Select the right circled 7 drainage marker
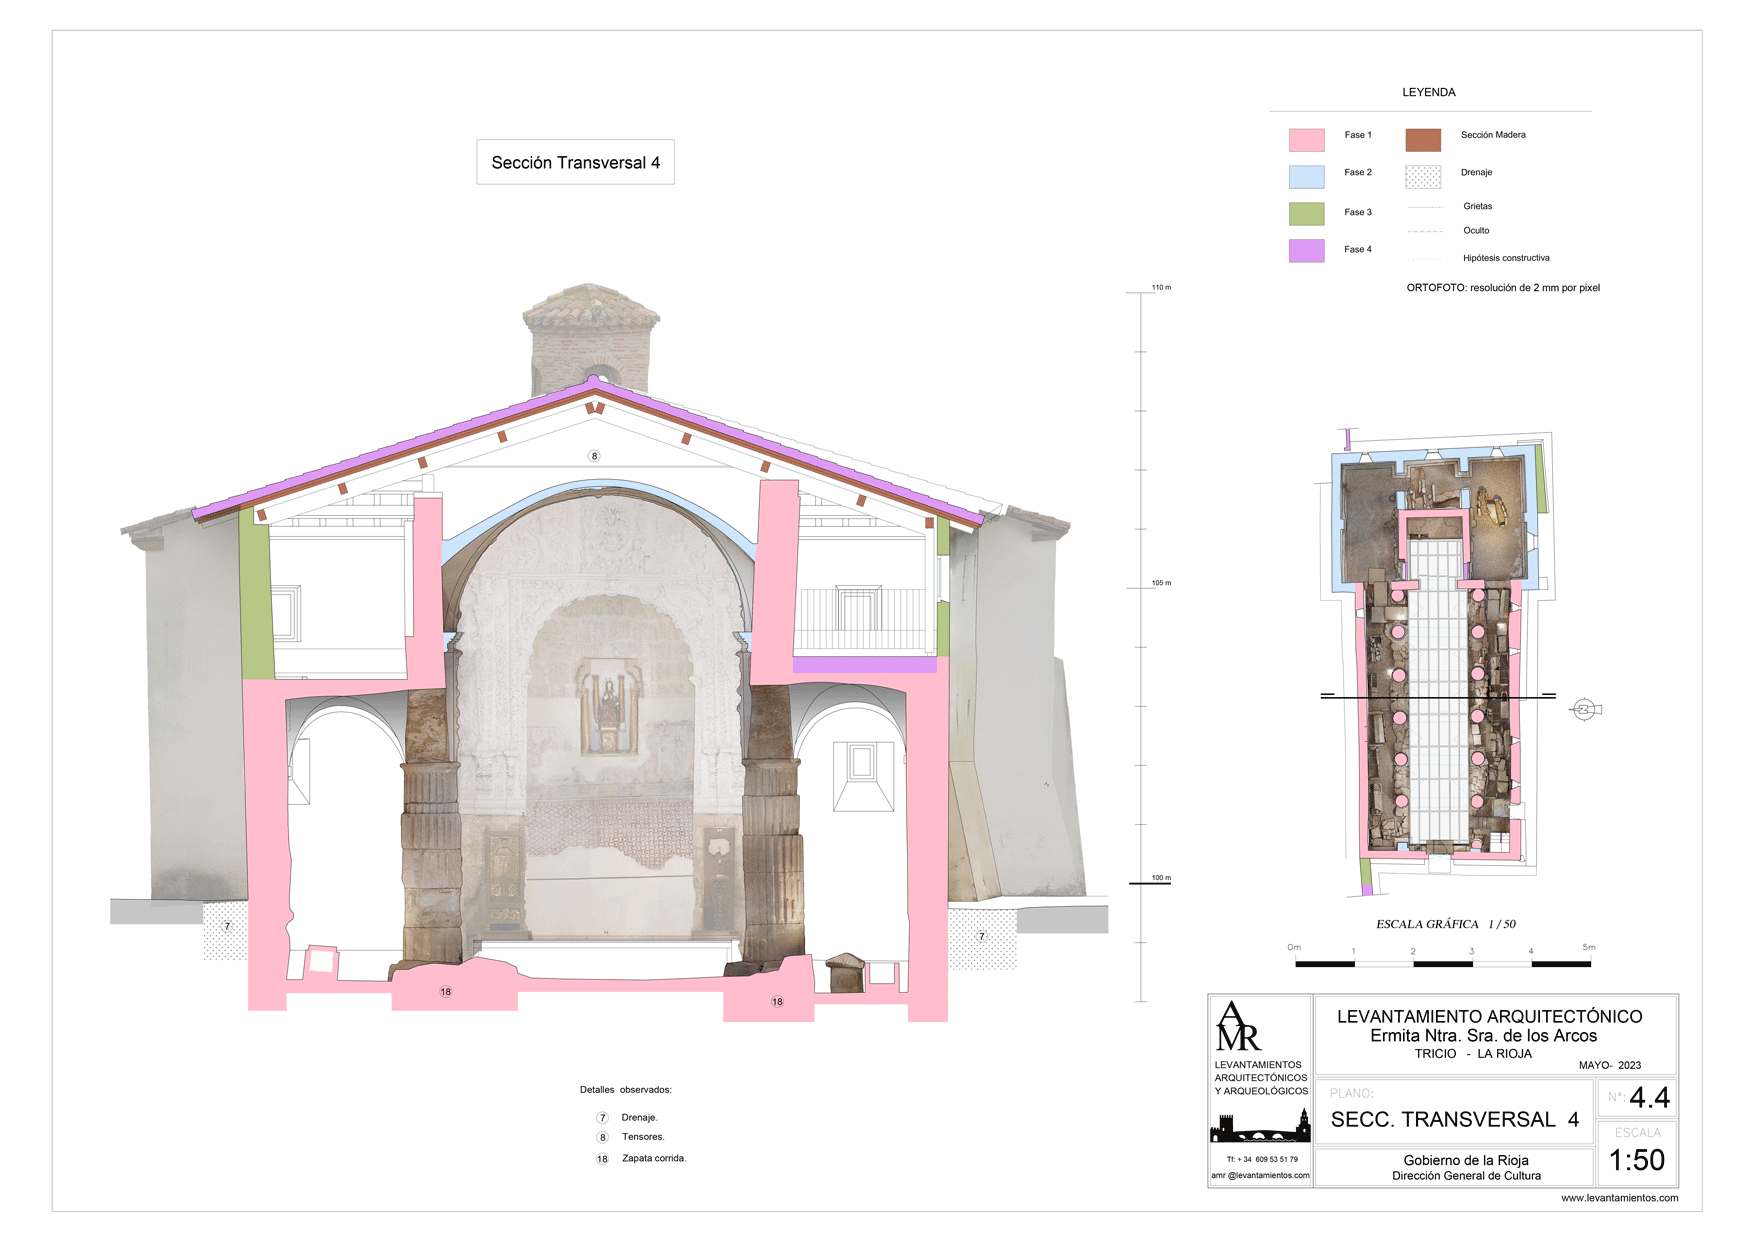 pyautogui.click(x=982, y=937)
